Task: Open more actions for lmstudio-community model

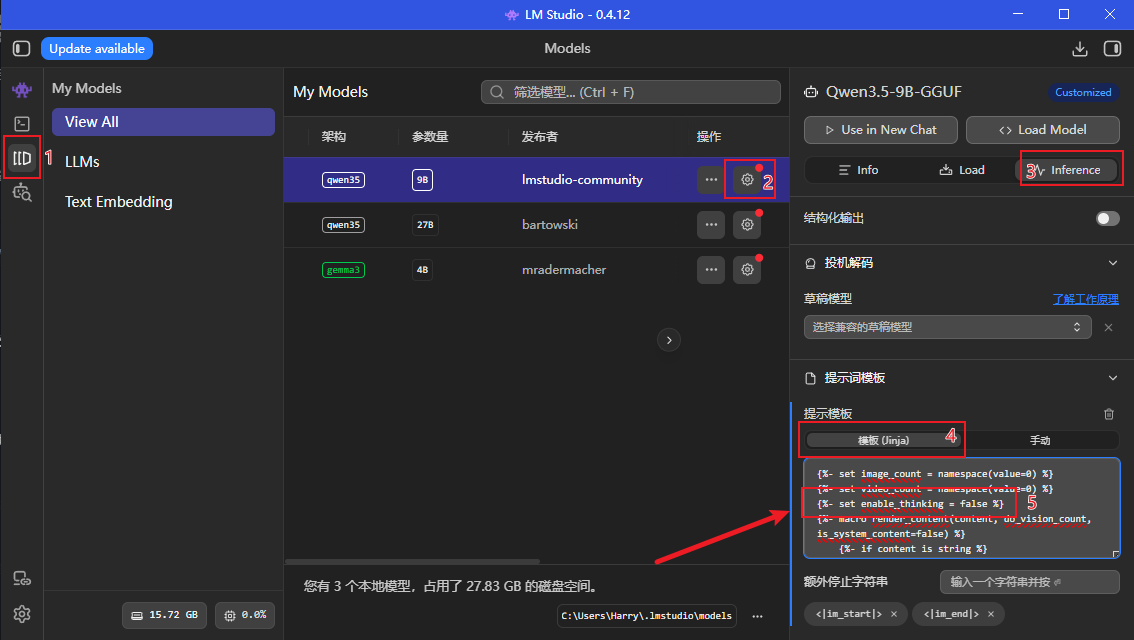Action: (711, 180)
